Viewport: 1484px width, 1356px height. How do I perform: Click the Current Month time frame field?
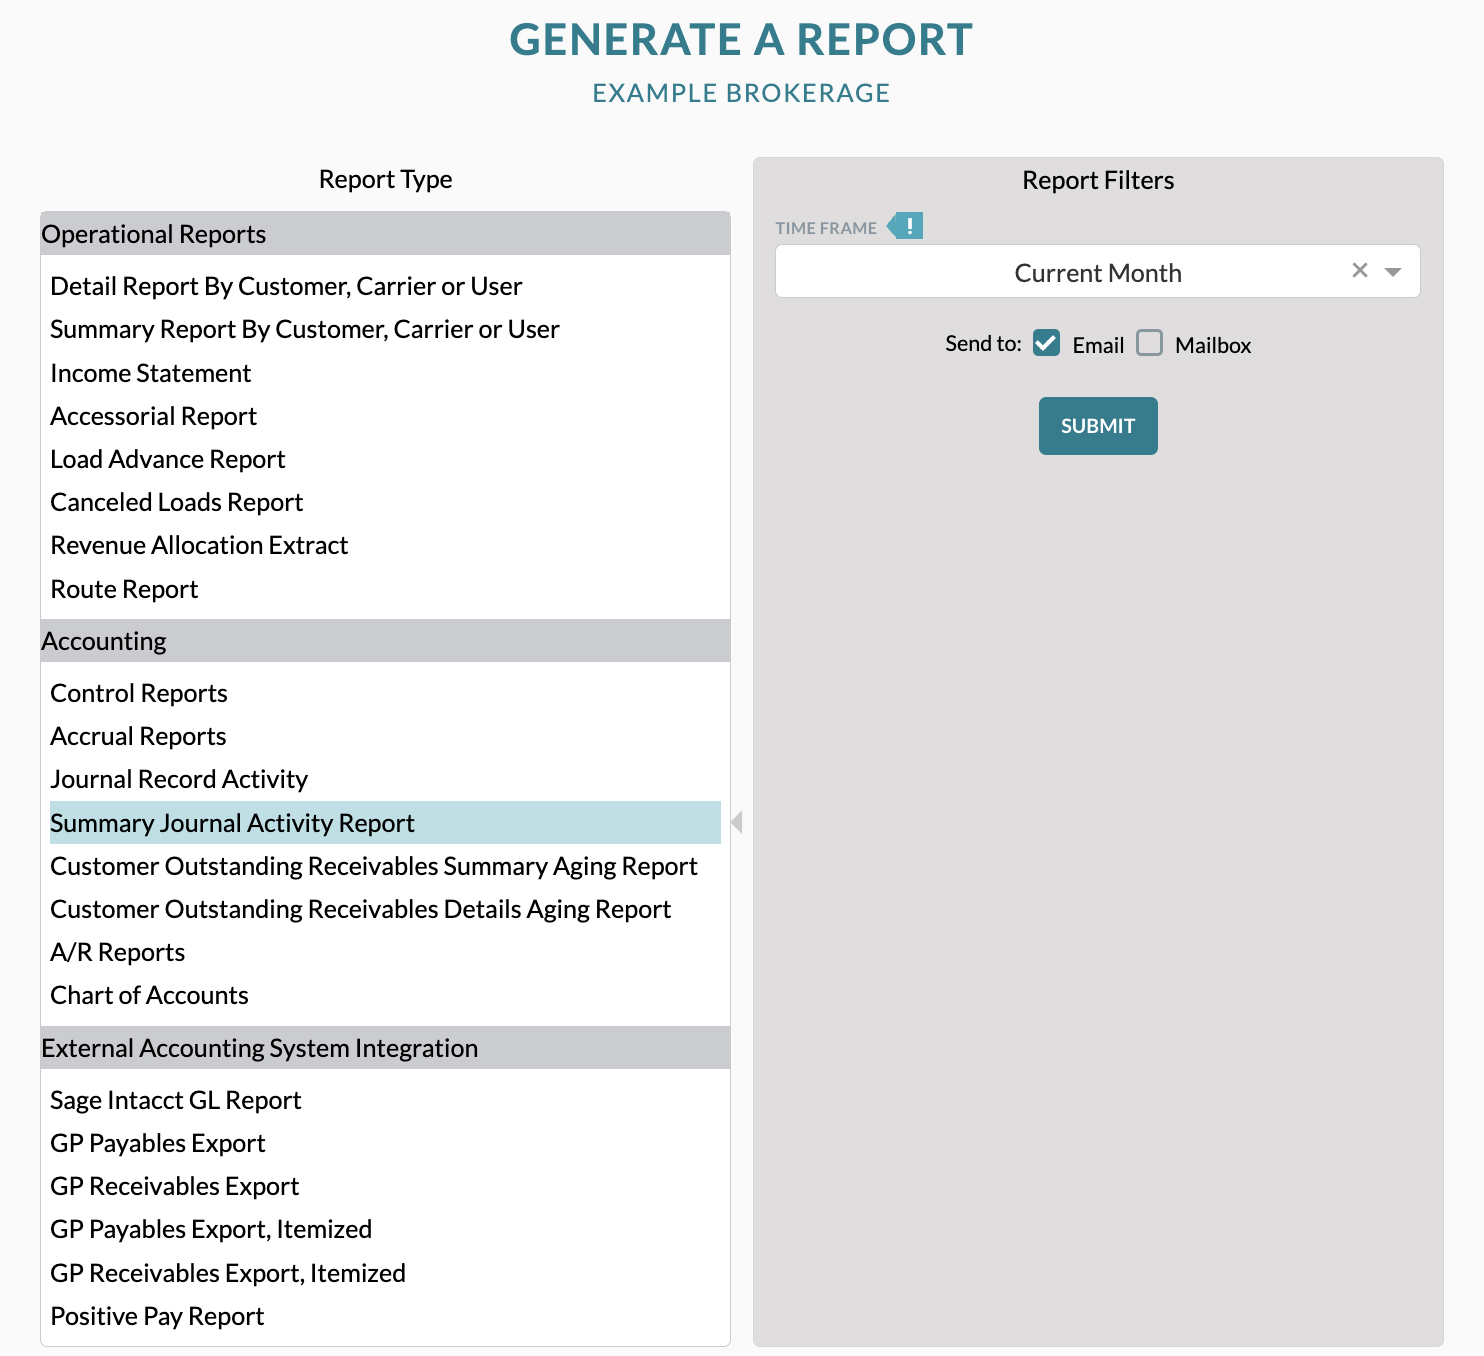1098,271
